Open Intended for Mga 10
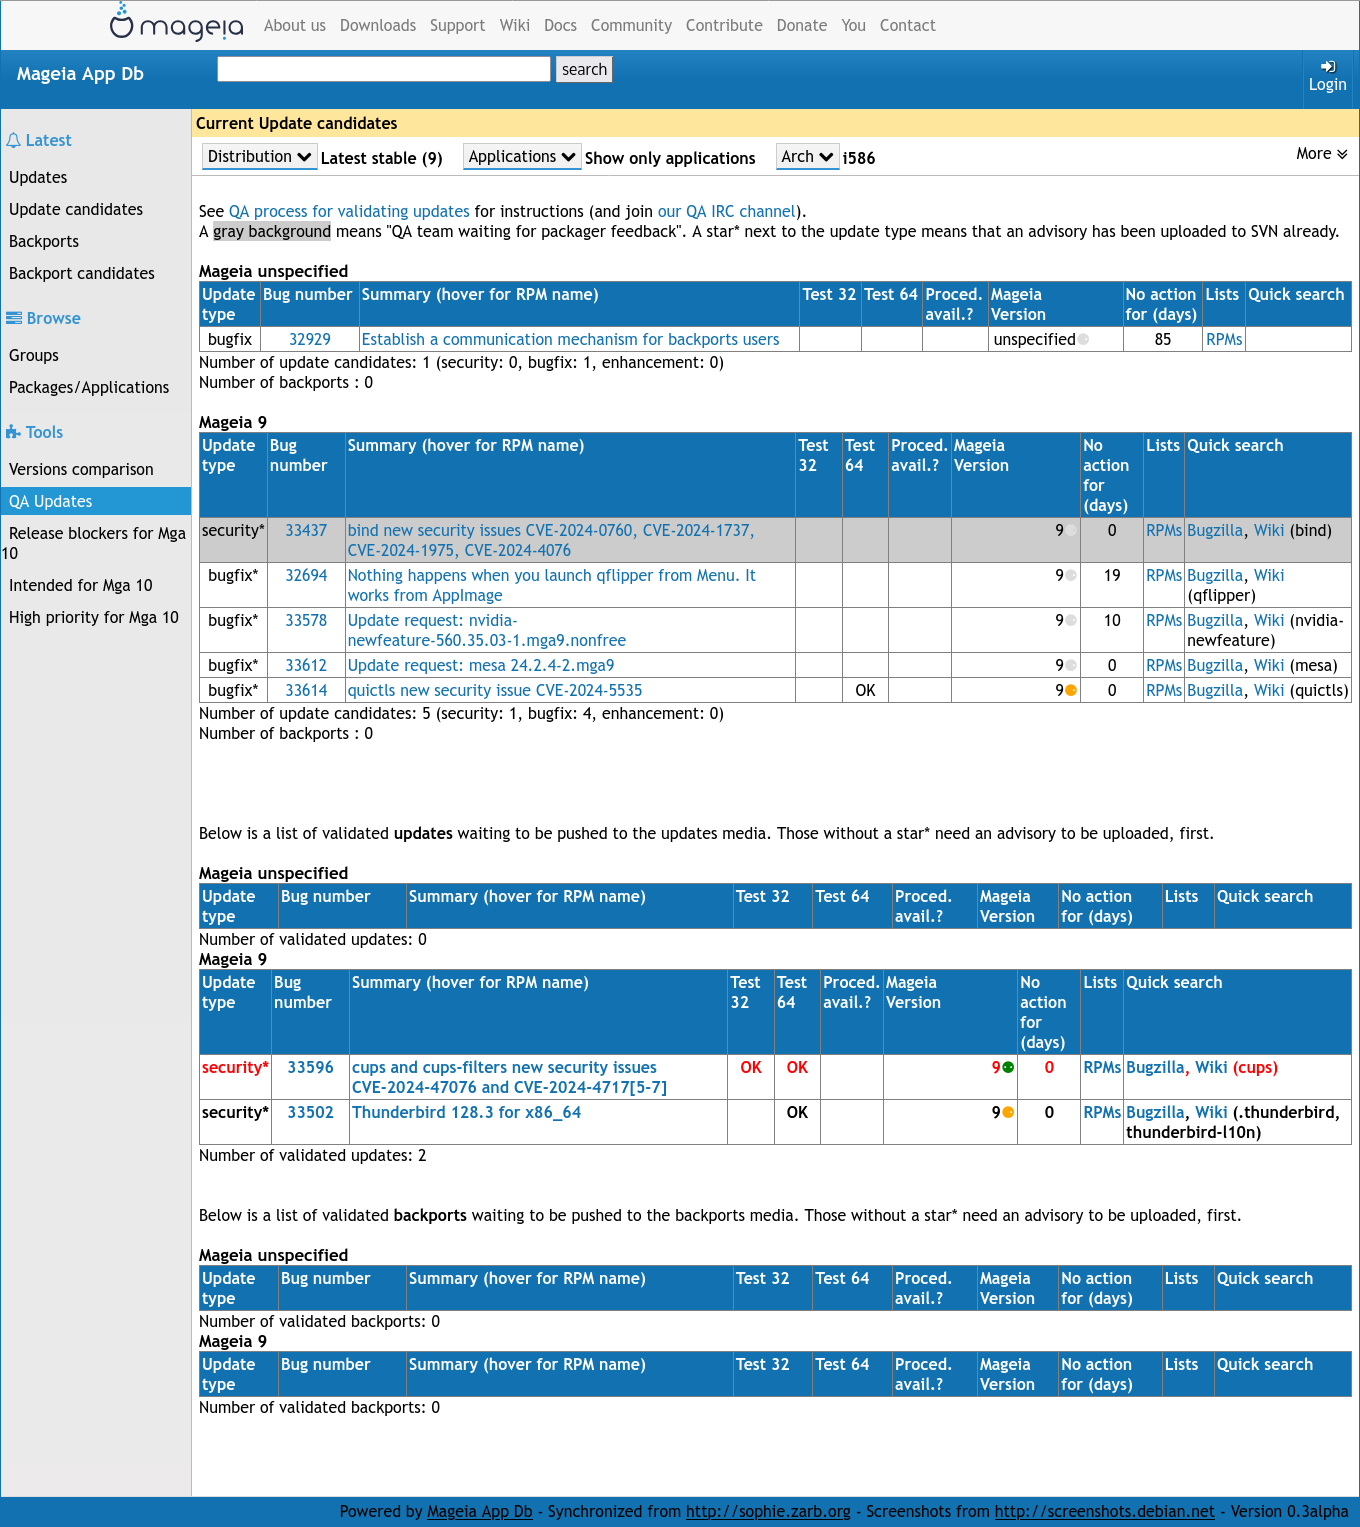 click(81, 585)
